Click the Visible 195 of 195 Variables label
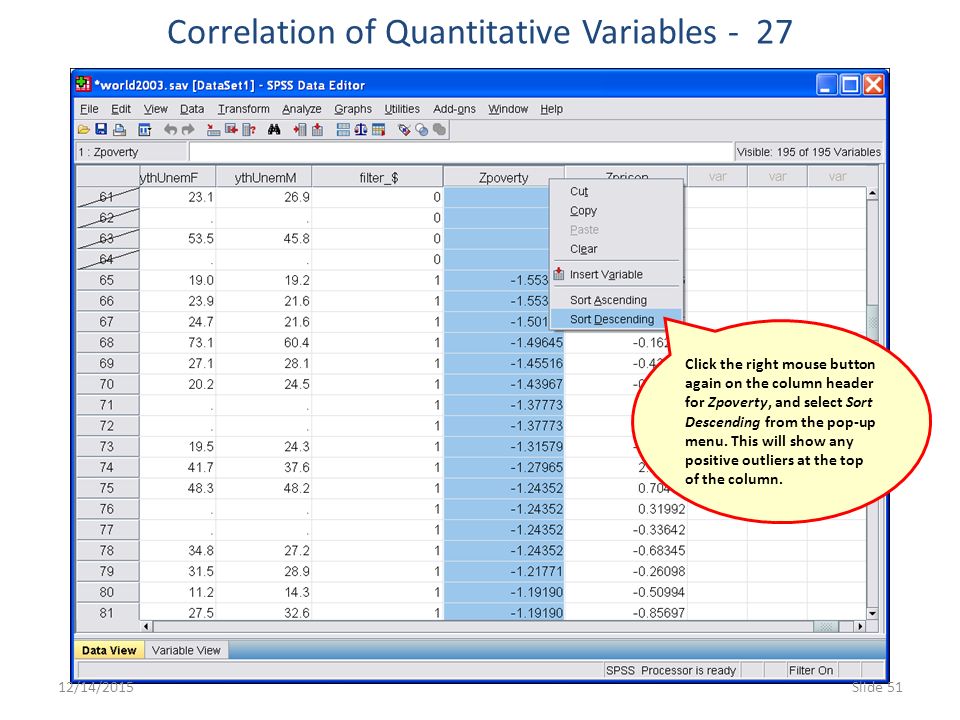Image resolution: width=960 pixels, height=720 pixels. point(808,152)
